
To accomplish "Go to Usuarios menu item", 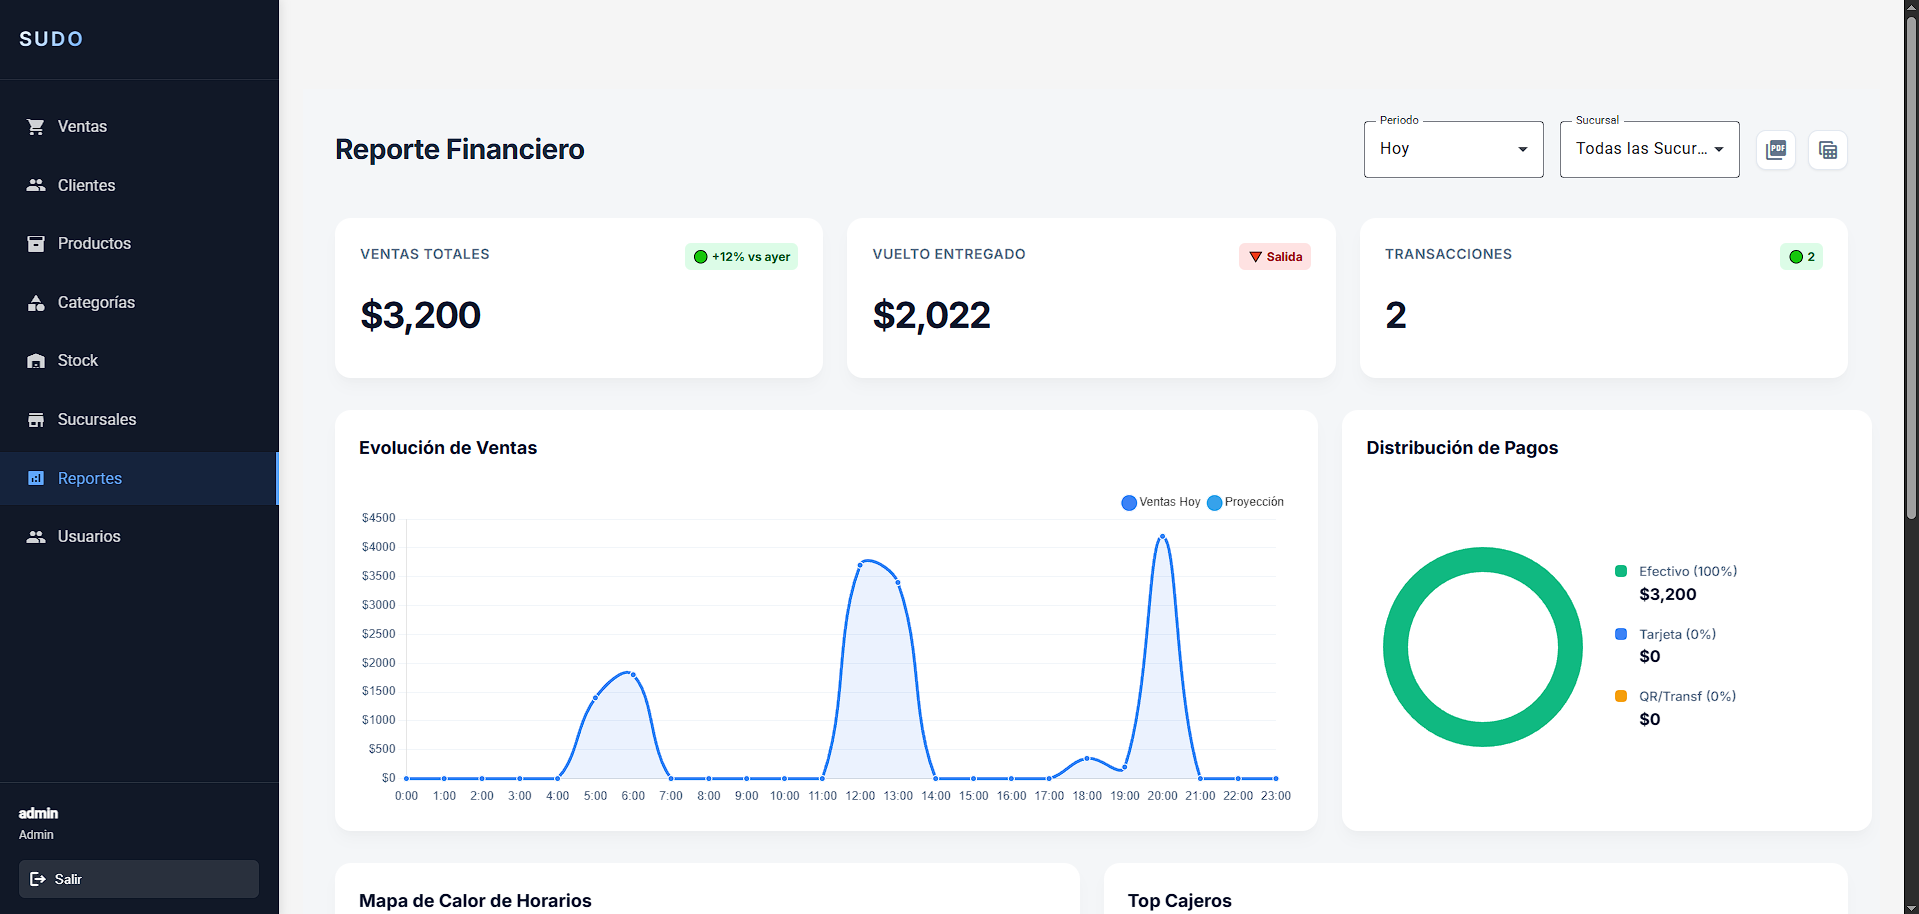I will point(89,537).
